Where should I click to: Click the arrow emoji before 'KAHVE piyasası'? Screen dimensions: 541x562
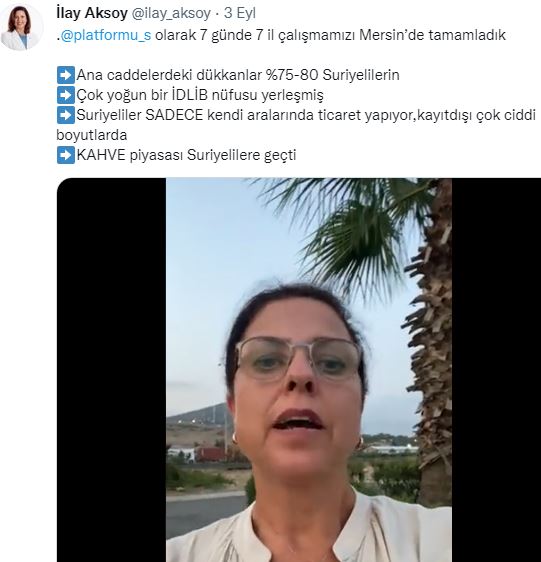[66, 155]
